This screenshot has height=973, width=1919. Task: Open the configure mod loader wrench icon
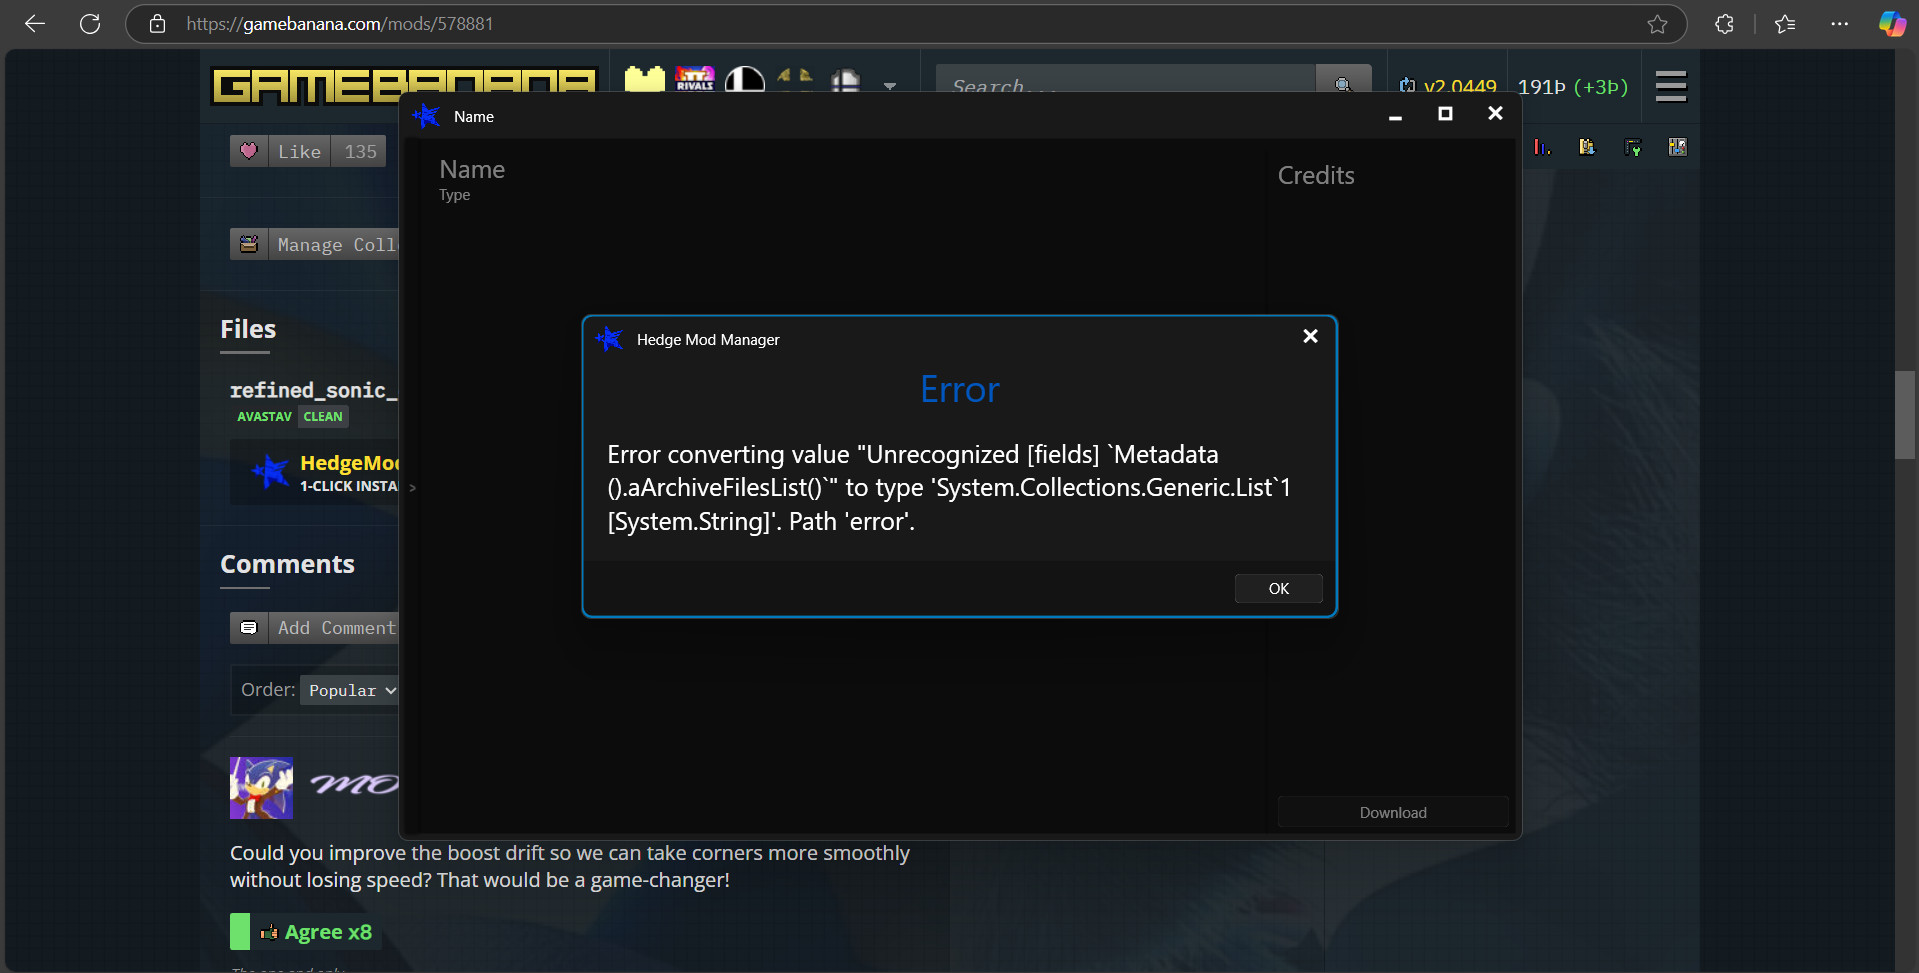point(1634,146)
